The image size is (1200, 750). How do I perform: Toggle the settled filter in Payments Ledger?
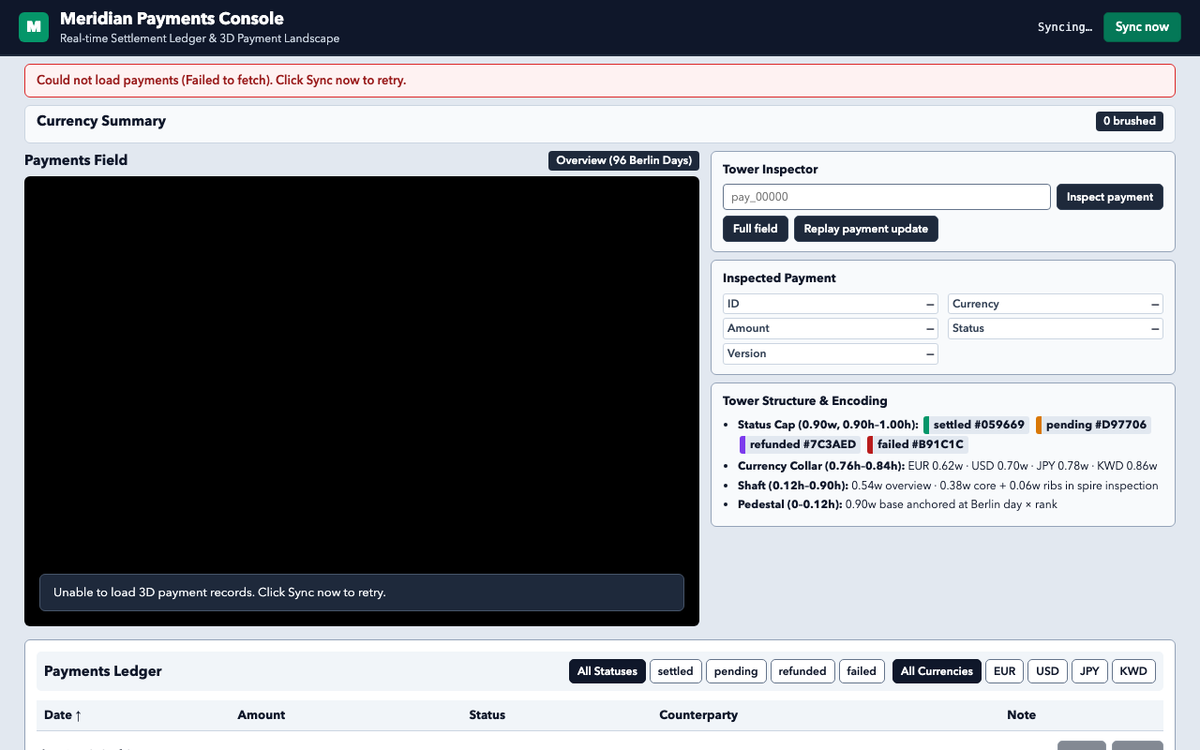pyautogui.click(x=675, y=671)
